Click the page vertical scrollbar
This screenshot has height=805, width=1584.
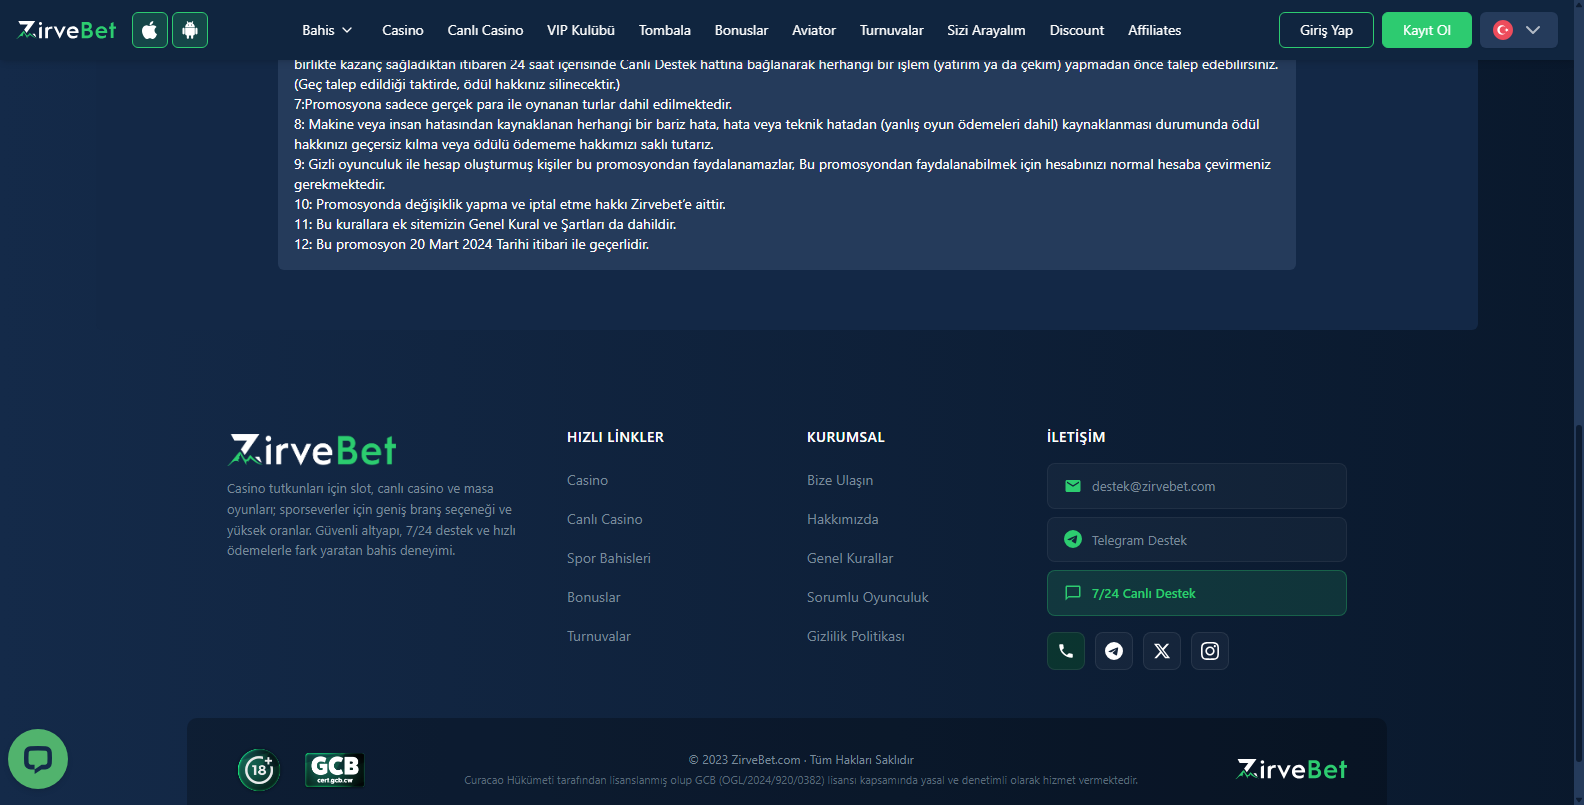point(1578,595)
